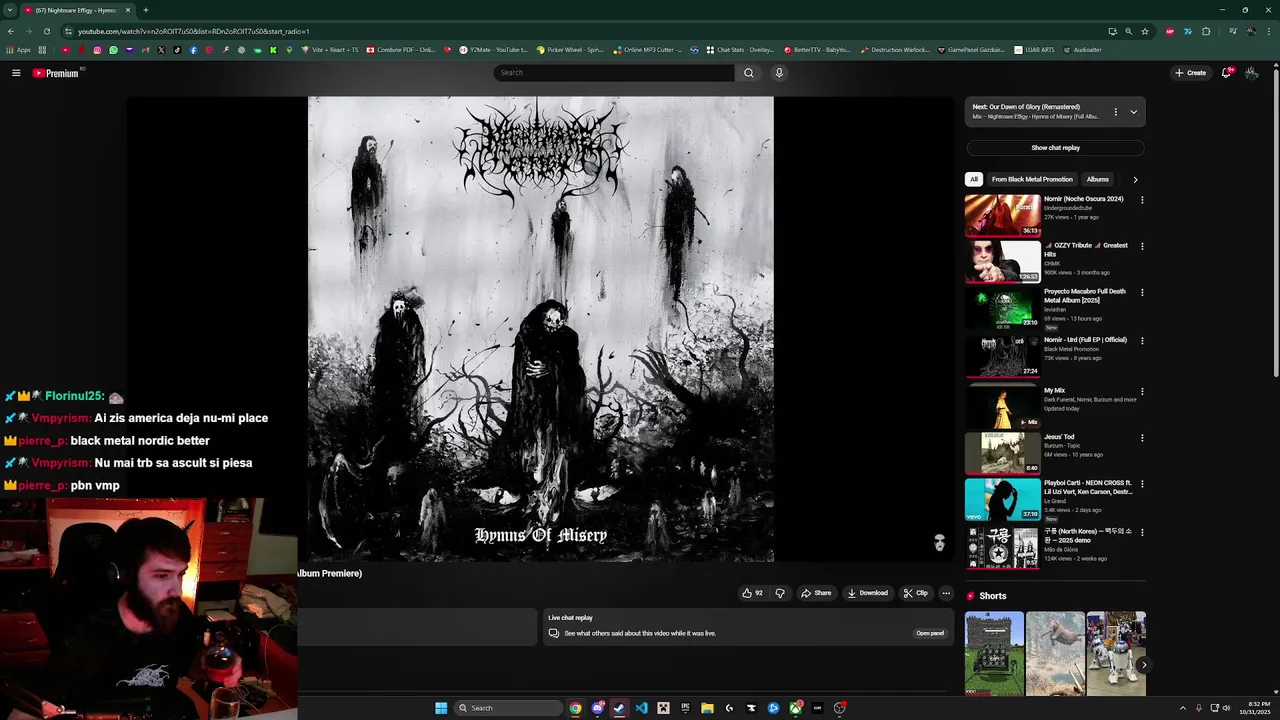Open Jesus' Tod Burzum video thumbnail

click(1002, 453)
